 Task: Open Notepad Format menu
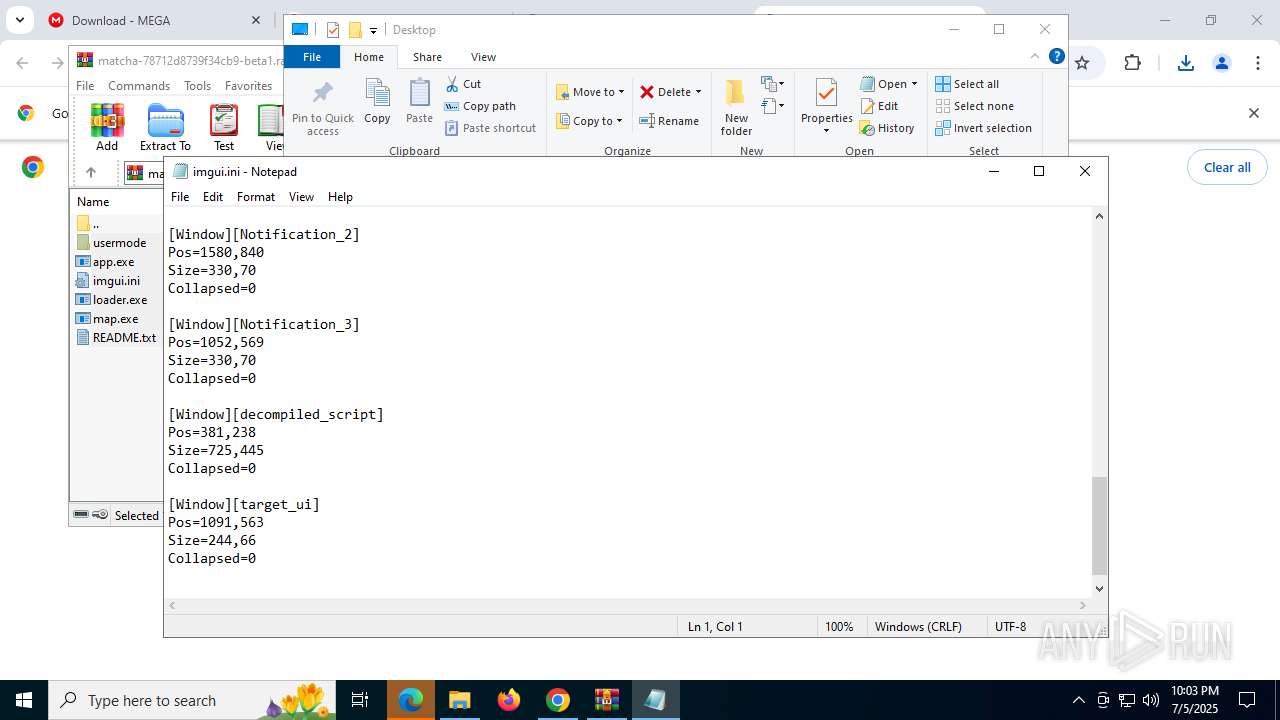click(256, 197)
